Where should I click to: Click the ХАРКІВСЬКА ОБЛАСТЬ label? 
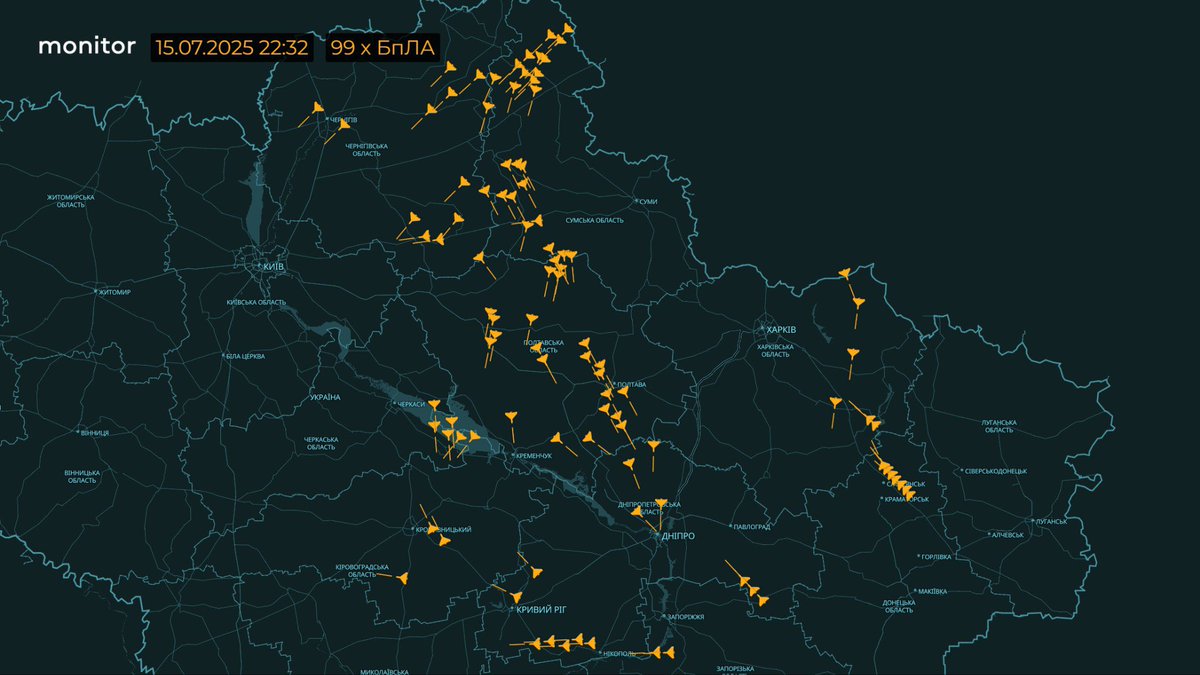coord(775,350)
